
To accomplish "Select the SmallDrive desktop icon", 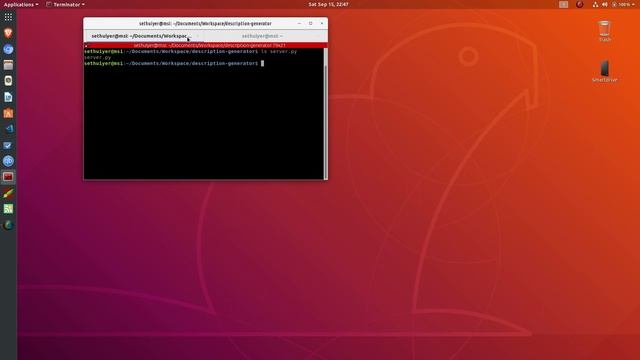I will click(604, 71).
